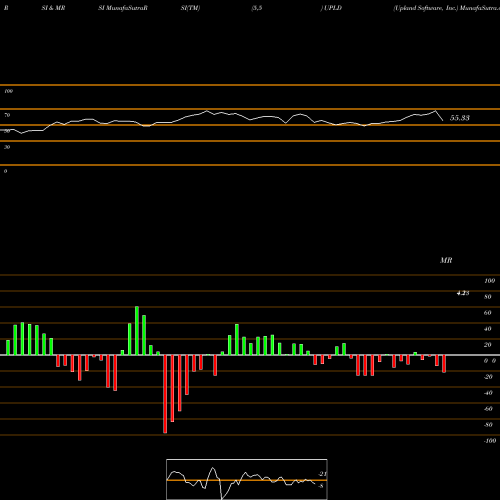
Task: Click the Upland Software, Inc. header text
Action: click(x=426, y=8)
